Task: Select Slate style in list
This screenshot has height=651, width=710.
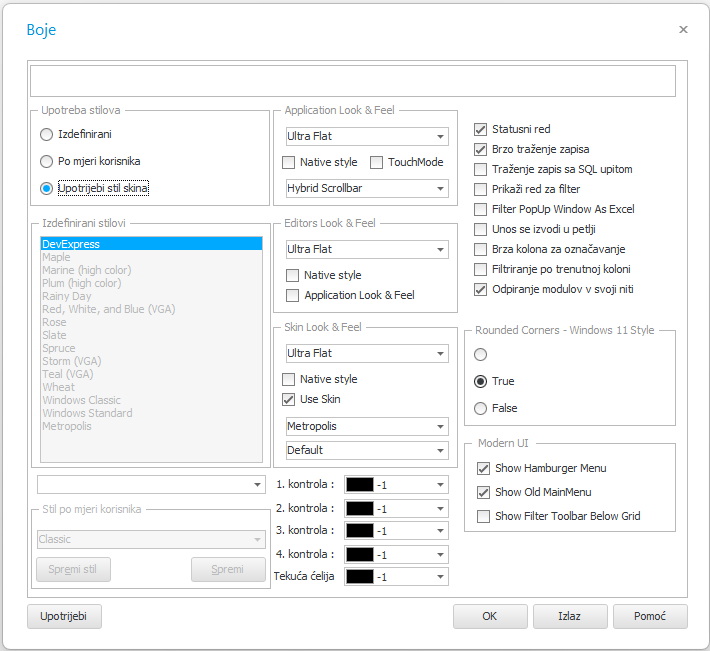Action: click(151, 335)
